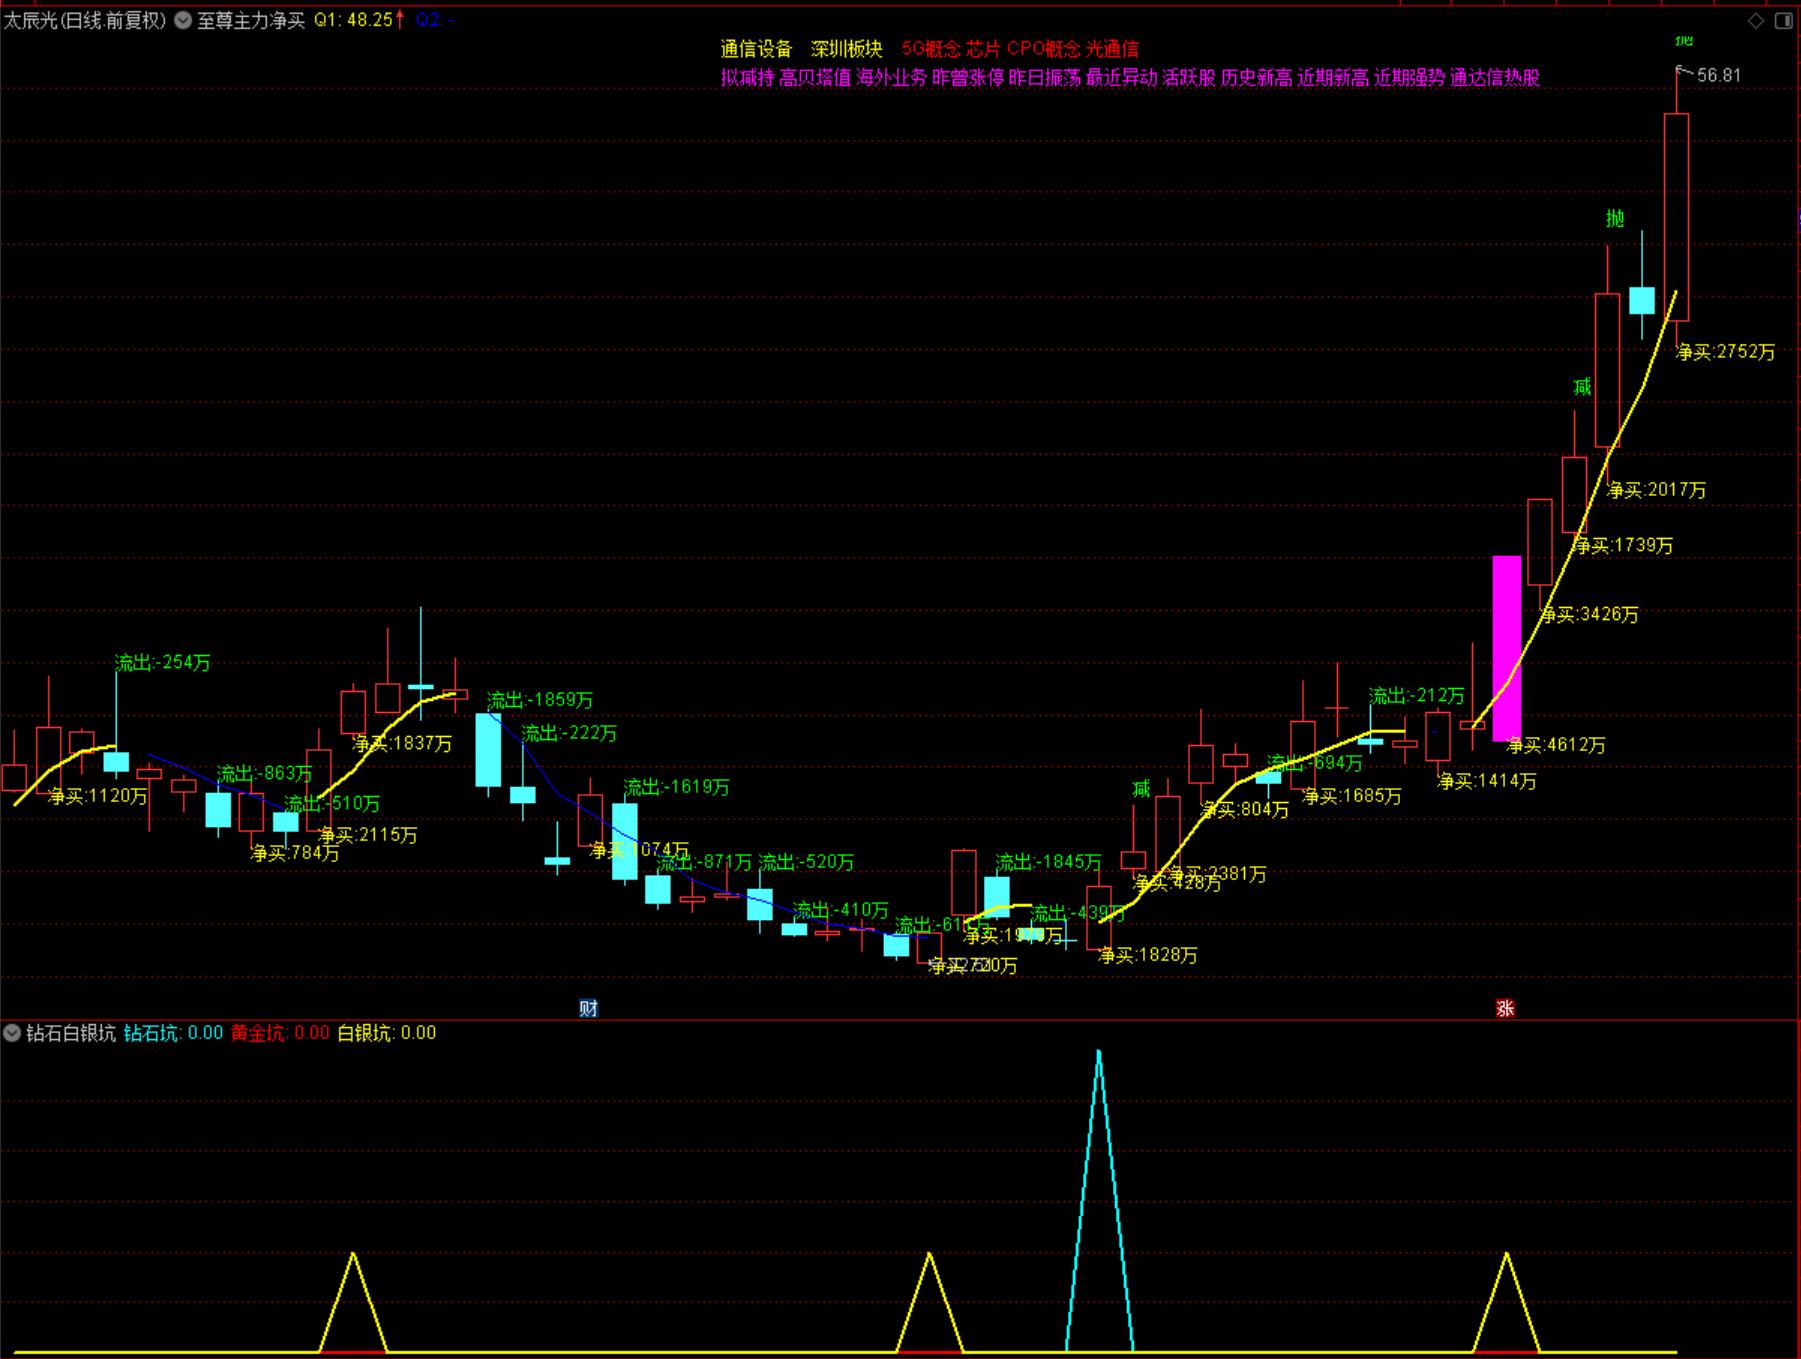
Task: Click the 高贝塔值 style tag
Action: point(815,78)
